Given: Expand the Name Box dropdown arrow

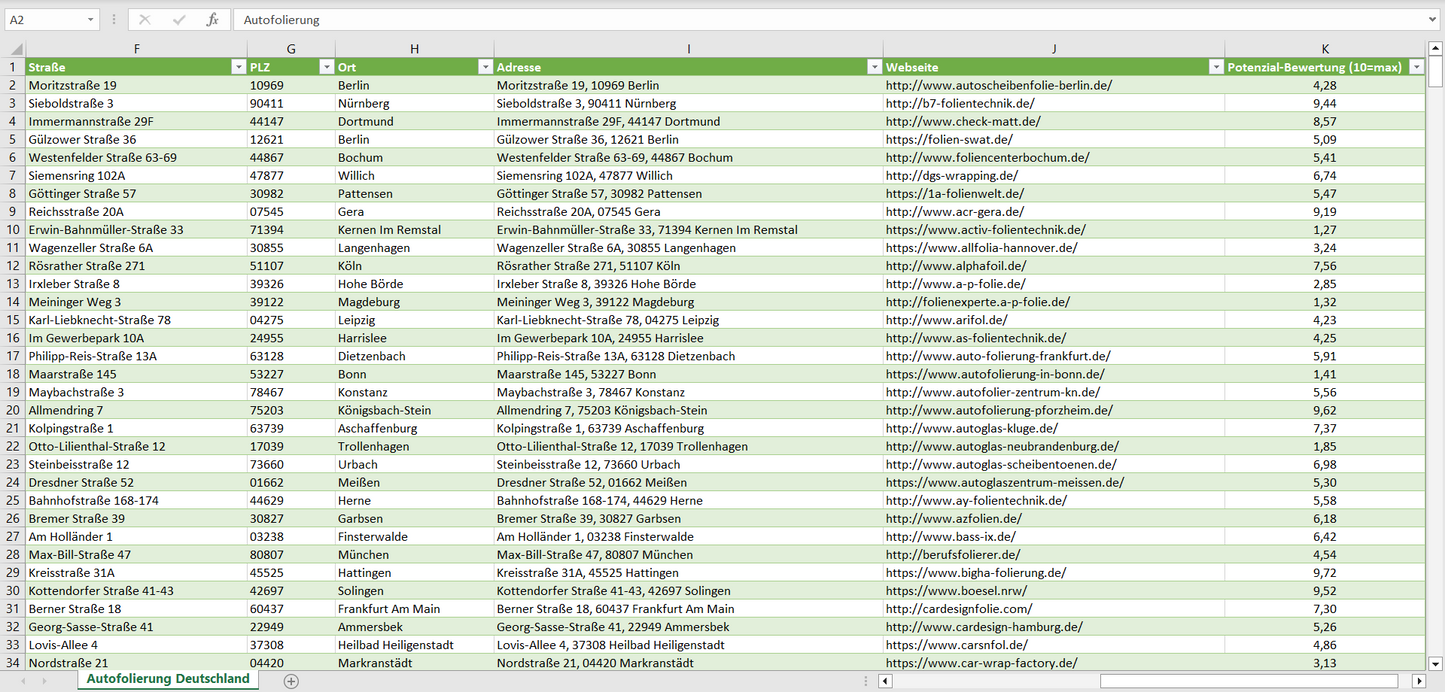Looking at the screenshot, I should 90,20.
